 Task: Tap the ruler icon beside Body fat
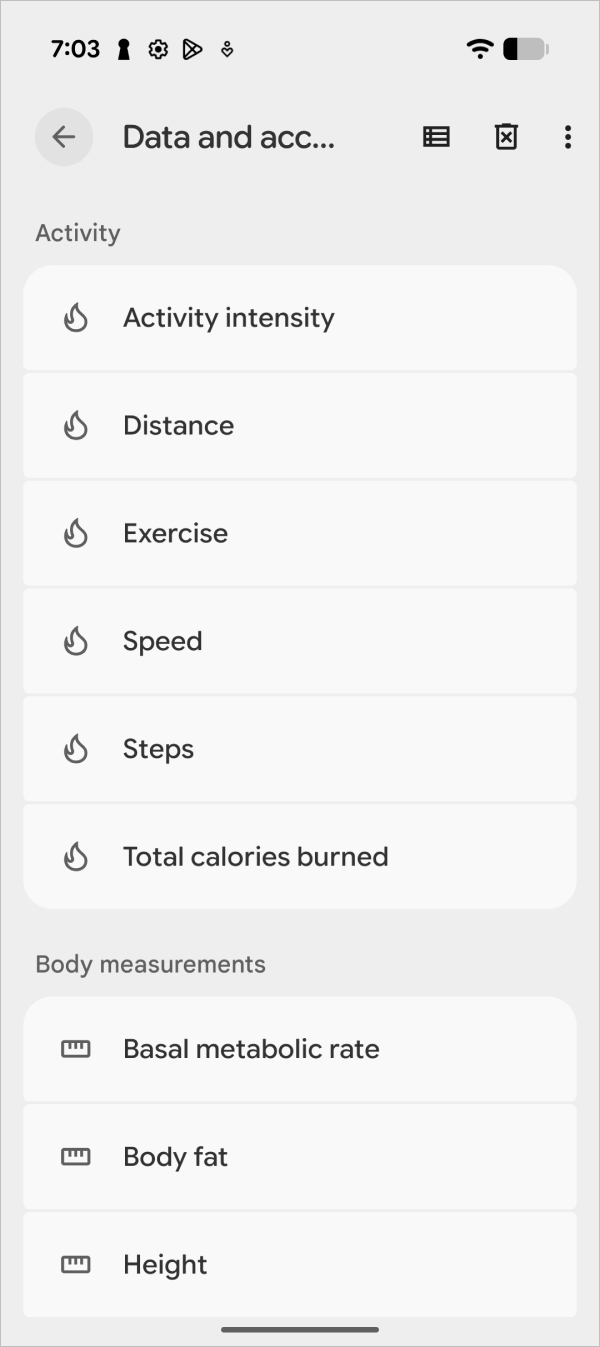(x=76, y=1157)
